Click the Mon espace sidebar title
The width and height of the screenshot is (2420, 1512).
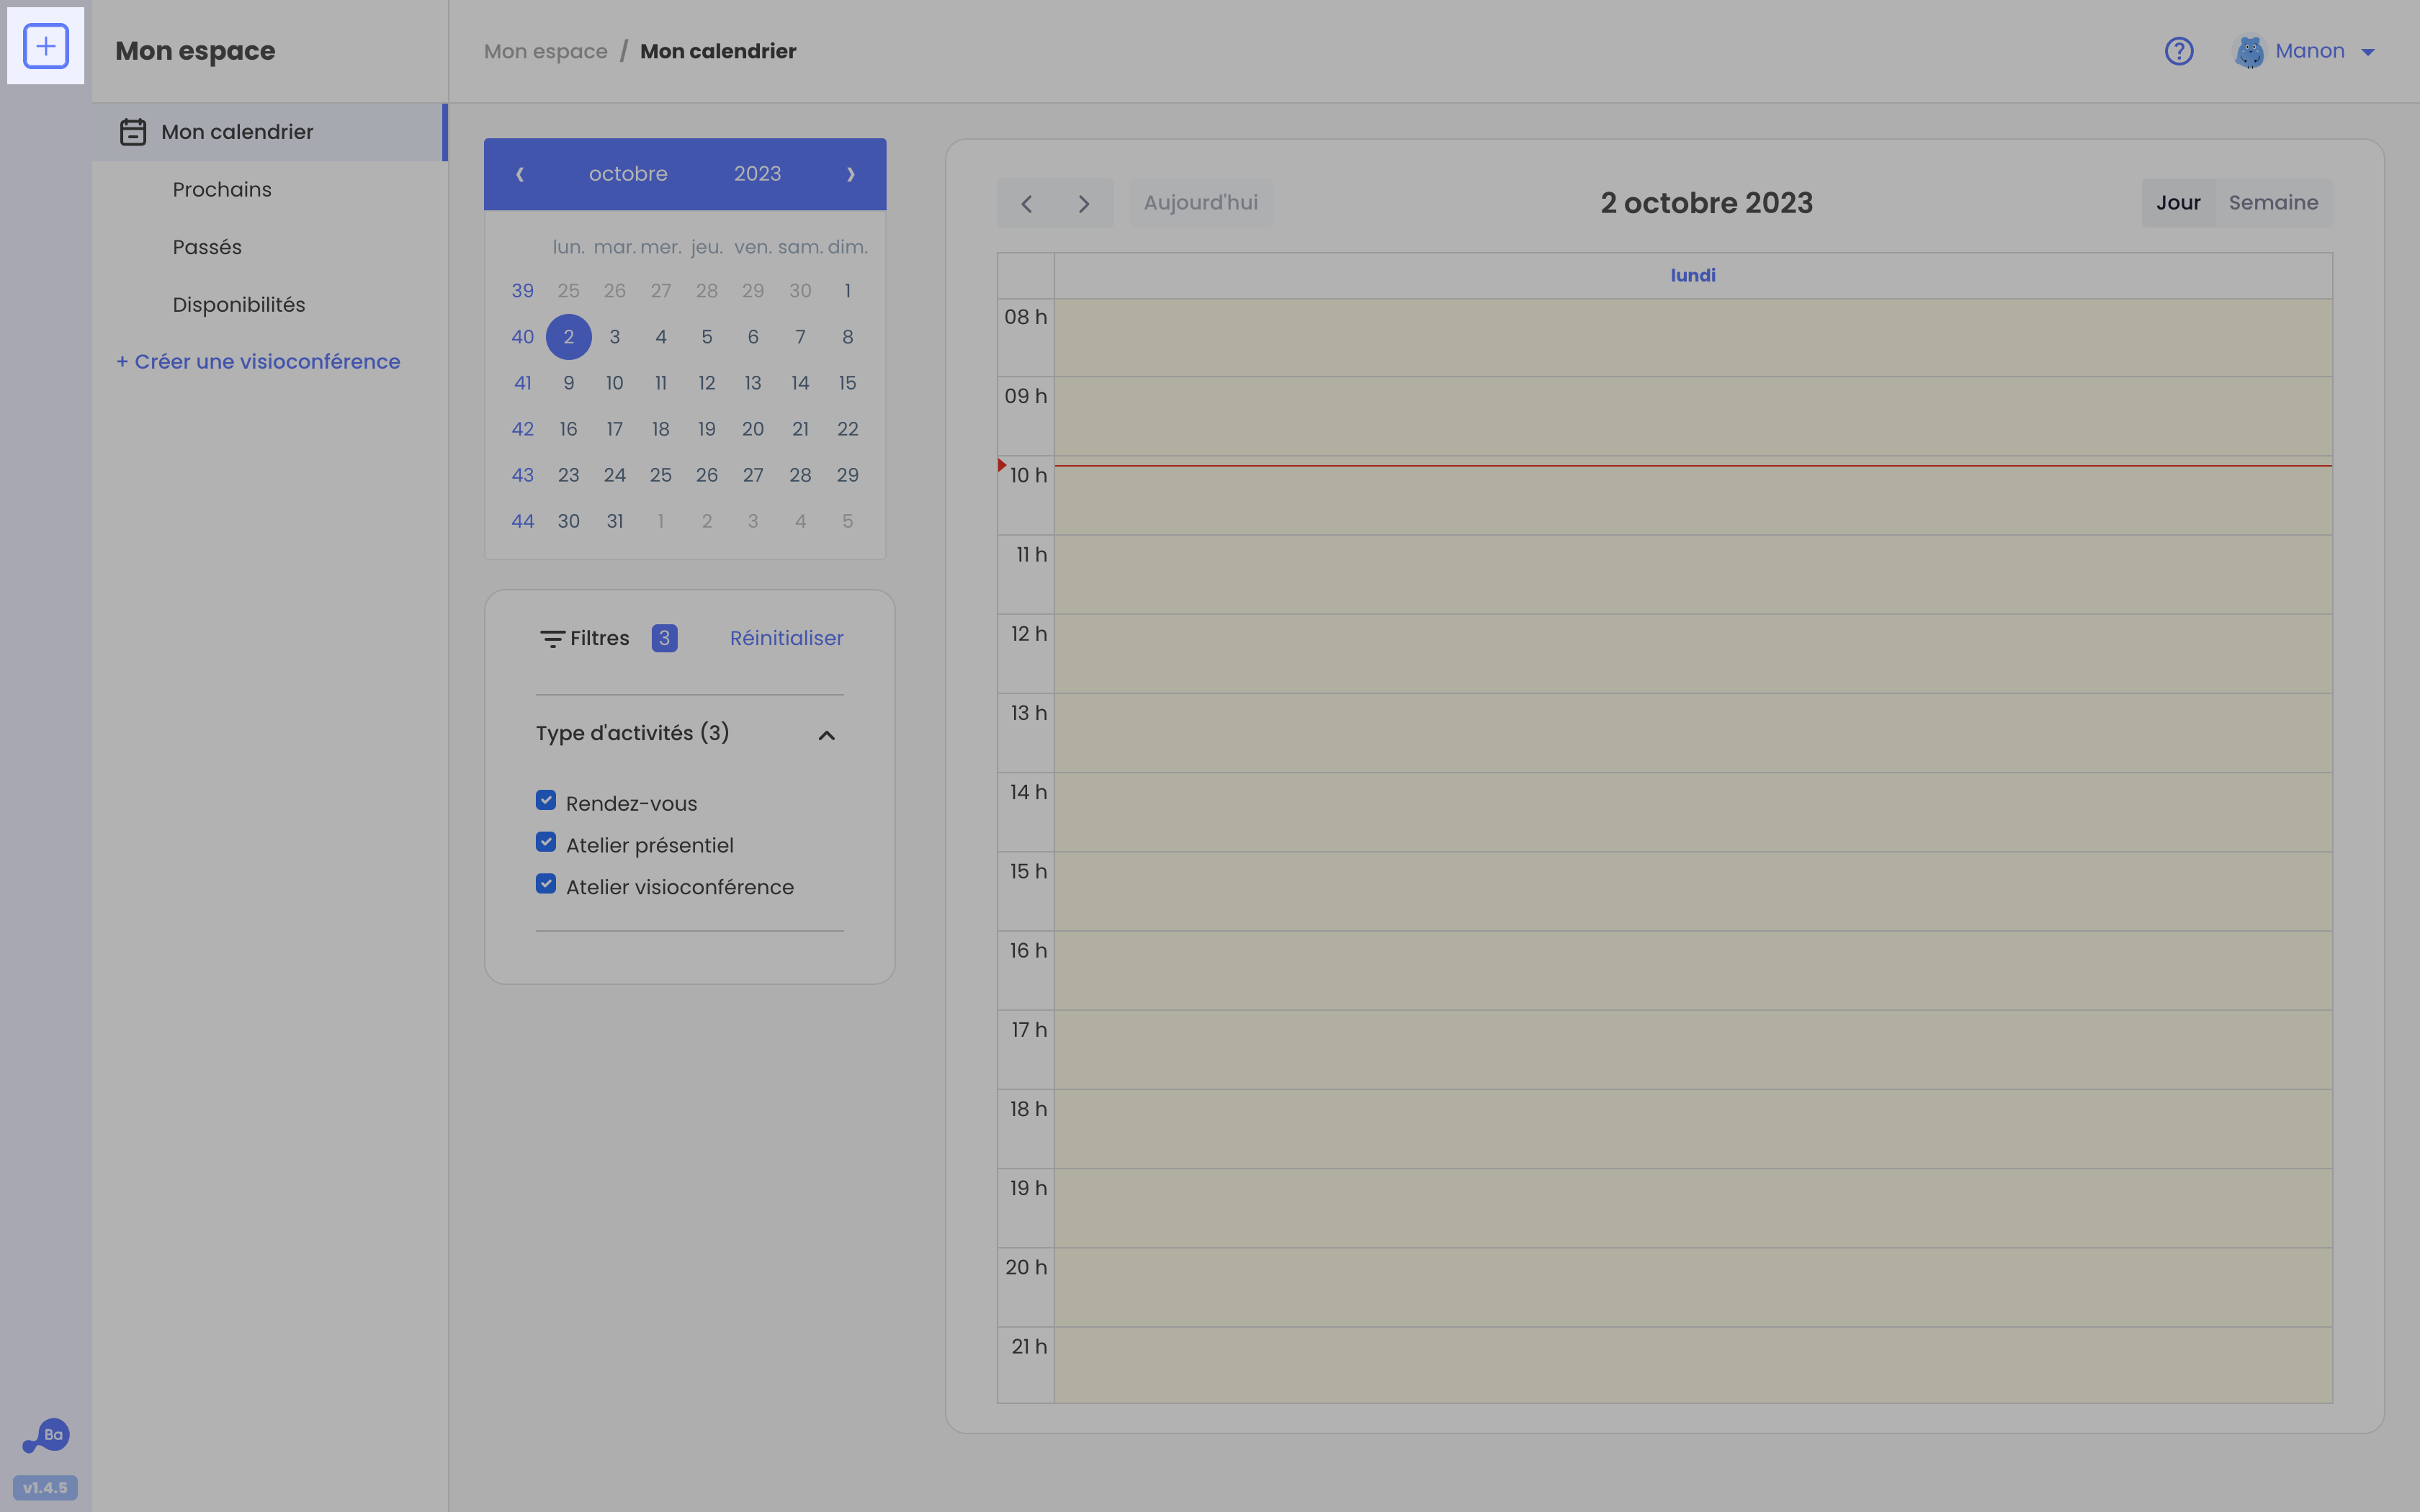tap(195, 51)
